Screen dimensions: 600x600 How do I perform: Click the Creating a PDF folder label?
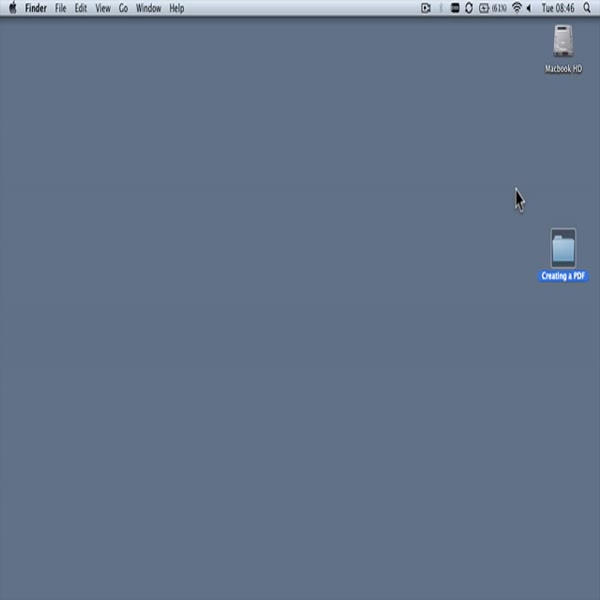(563, 276)
